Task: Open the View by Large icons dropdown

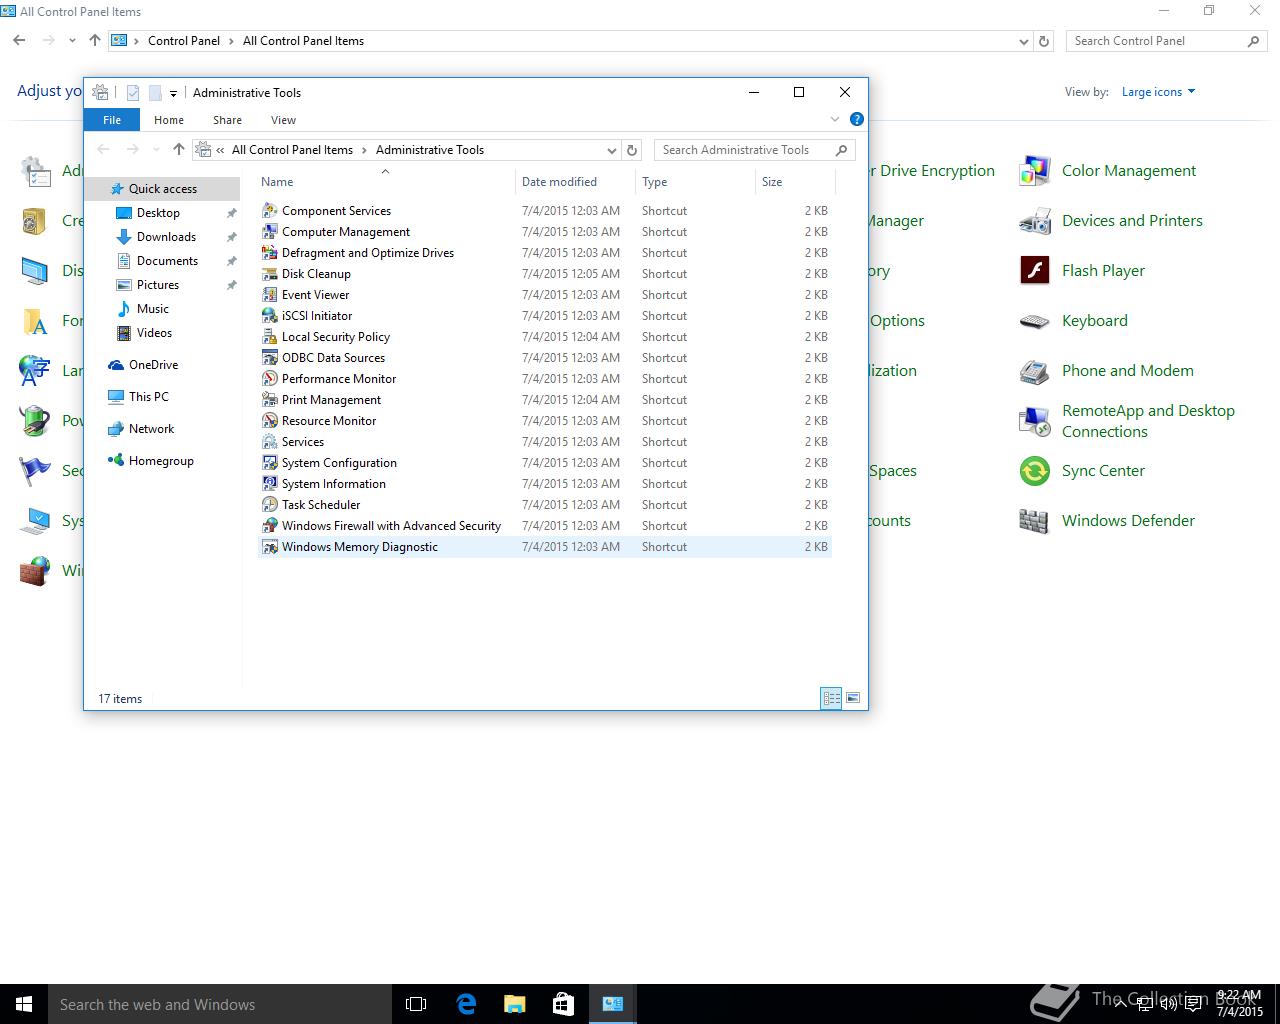Action: 1158,92
